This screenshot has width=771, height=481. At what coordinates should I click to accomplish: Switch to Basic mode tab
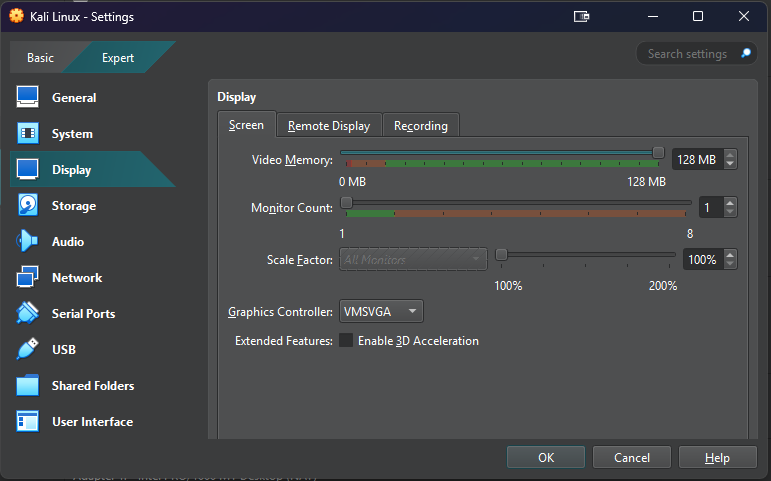tap(40, 58)
